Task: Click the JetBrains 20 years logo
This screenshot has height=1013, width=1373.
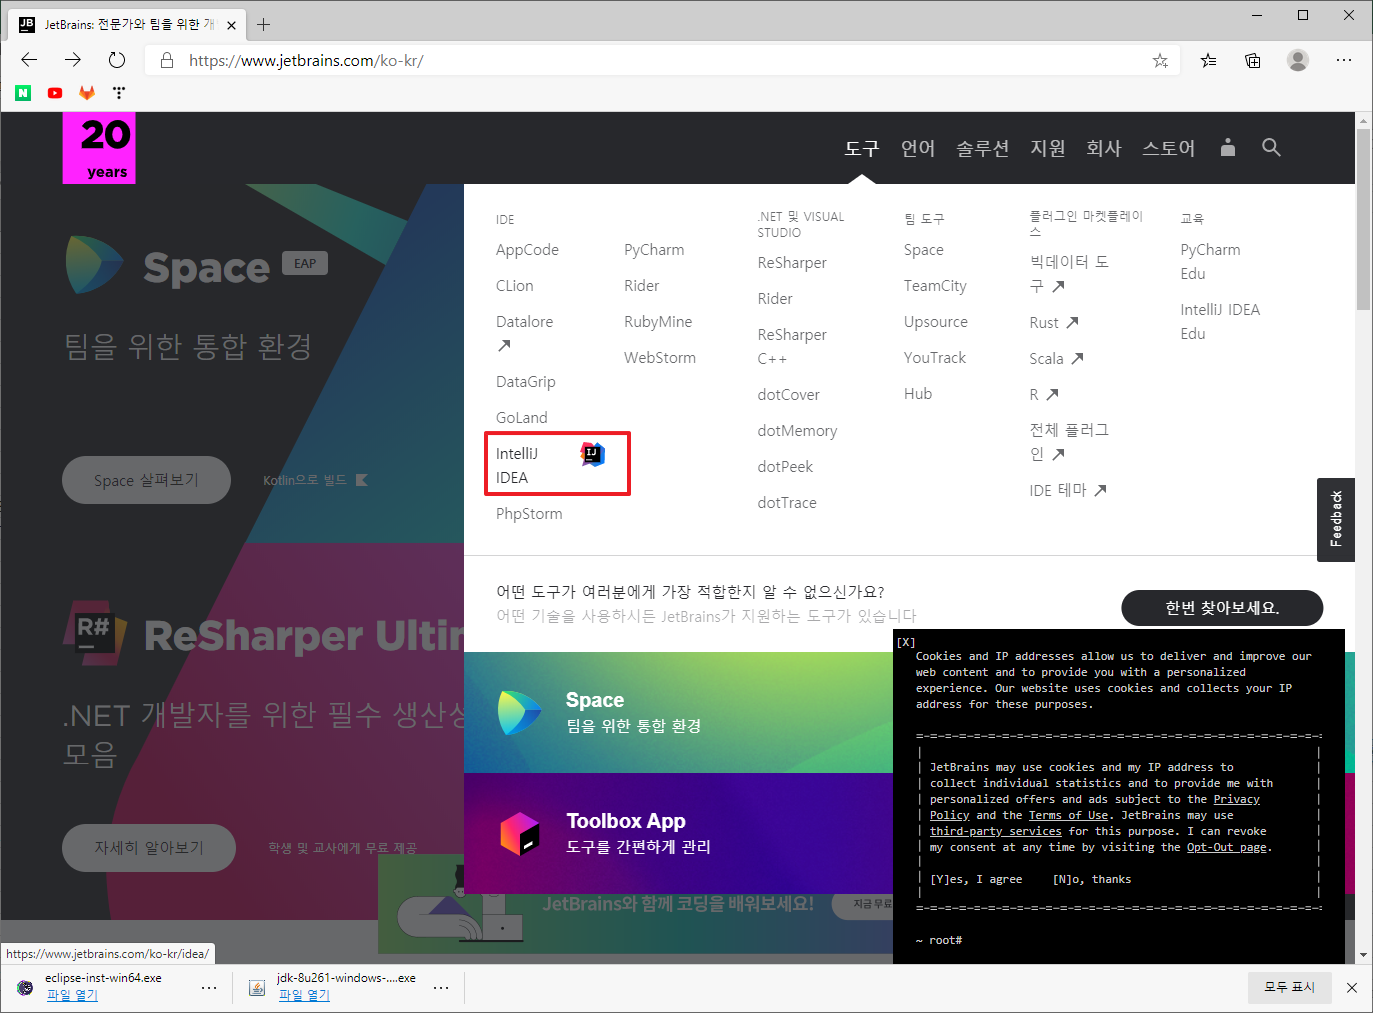Action: click(x=99, y=148)
